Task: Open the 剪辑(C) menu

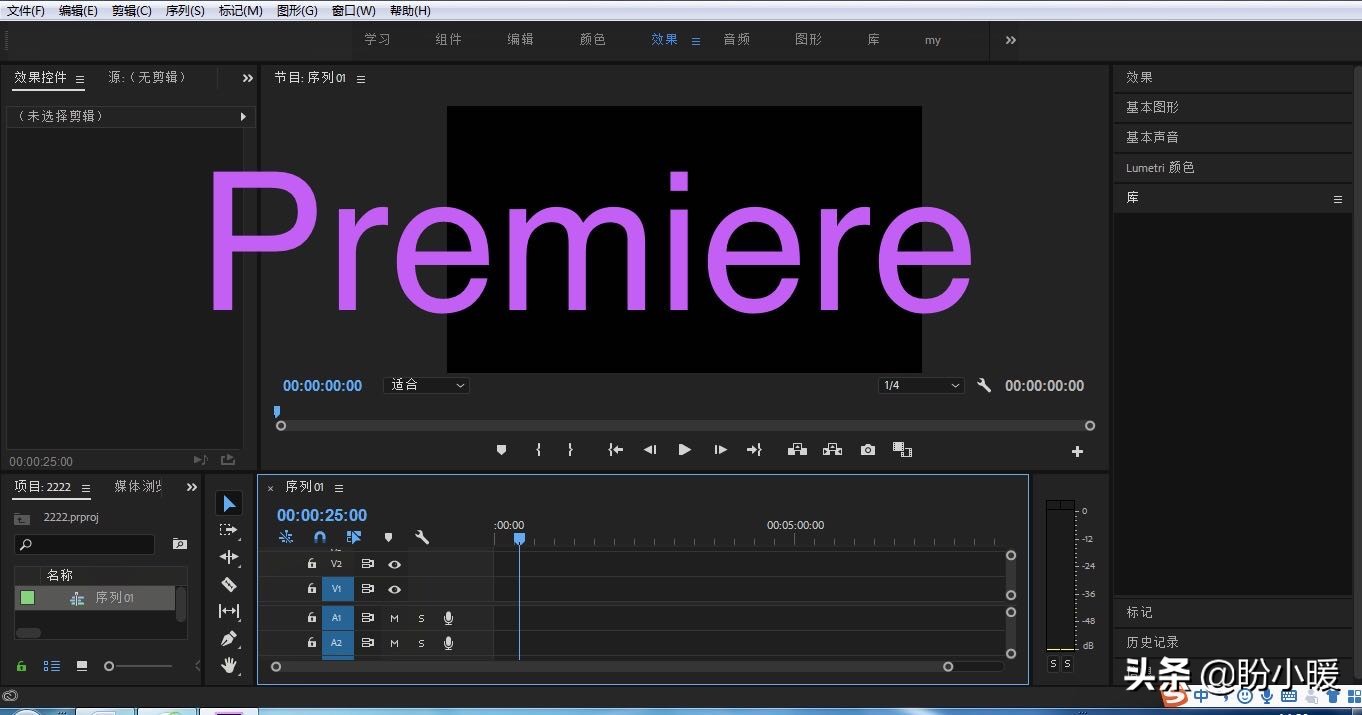Action: point(132,10)
